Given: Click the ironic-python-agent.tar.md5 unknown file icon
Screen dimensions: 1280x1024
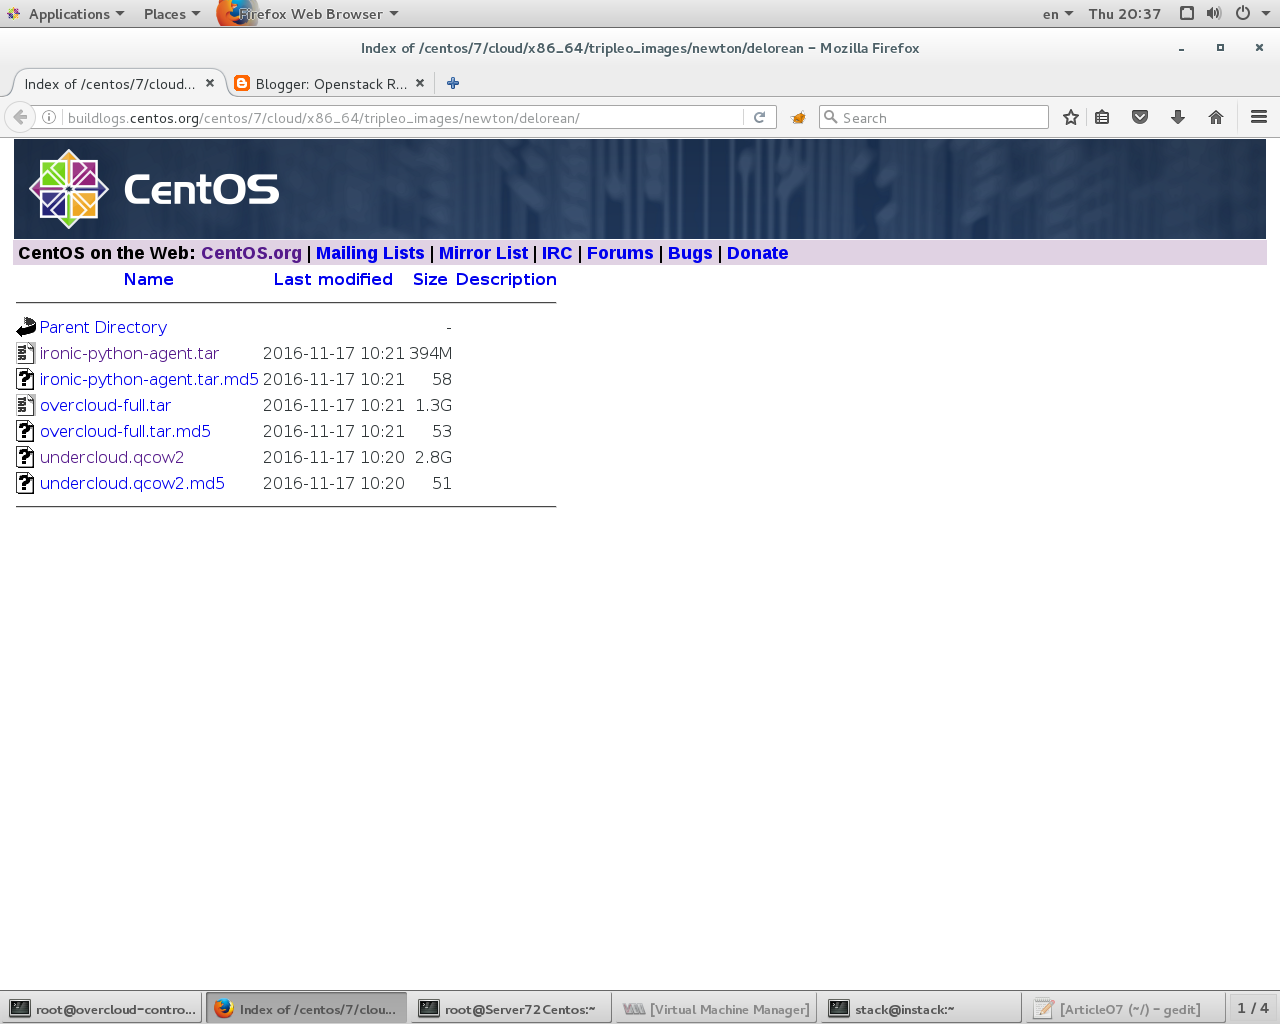Looking at the screenshot, I should click(26, 379).
